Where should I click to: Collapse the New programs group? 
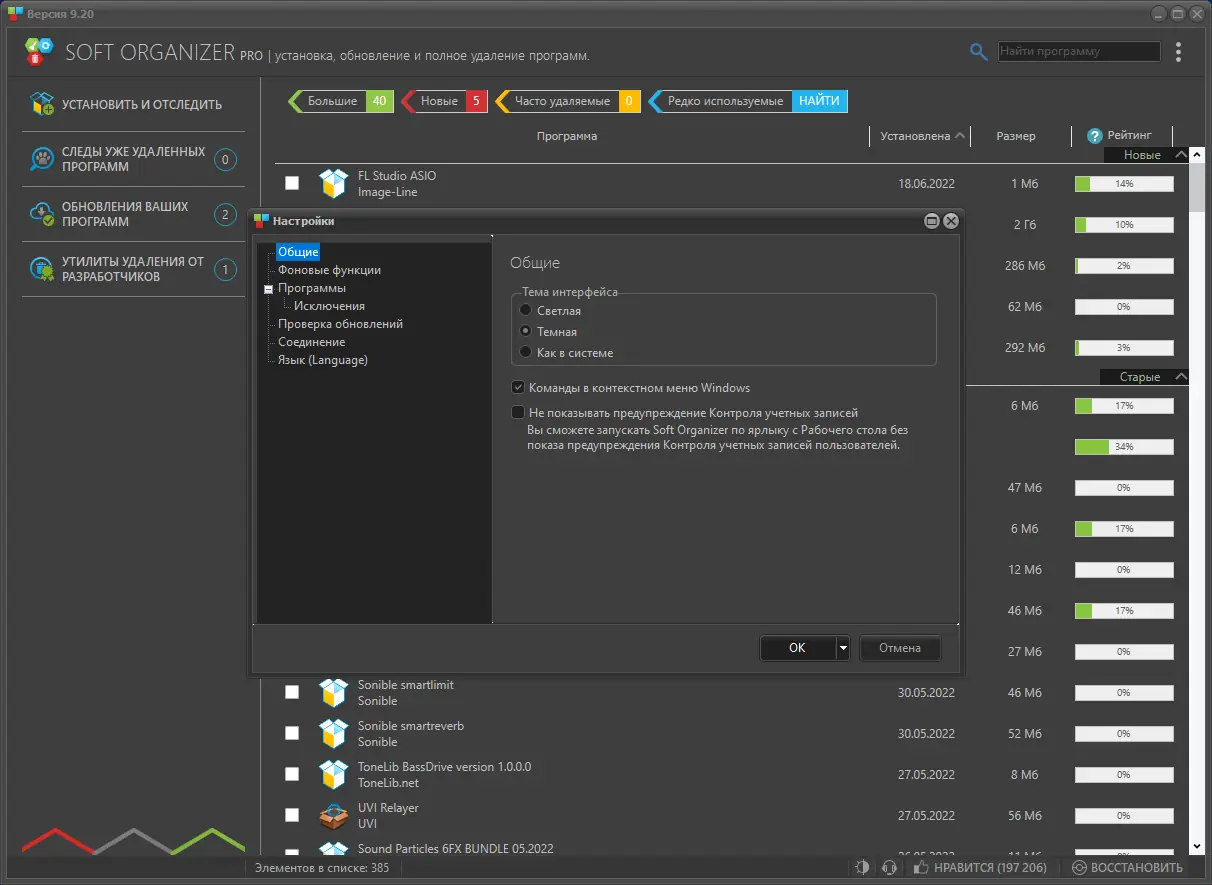click(x=1182, y=155)
